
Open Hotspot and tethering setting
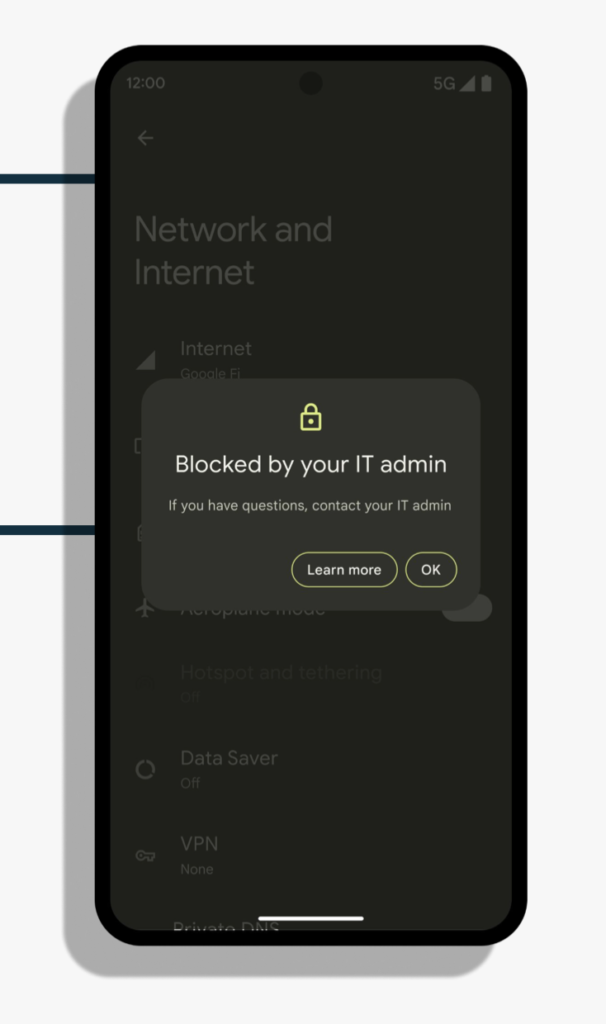[311, 684]
